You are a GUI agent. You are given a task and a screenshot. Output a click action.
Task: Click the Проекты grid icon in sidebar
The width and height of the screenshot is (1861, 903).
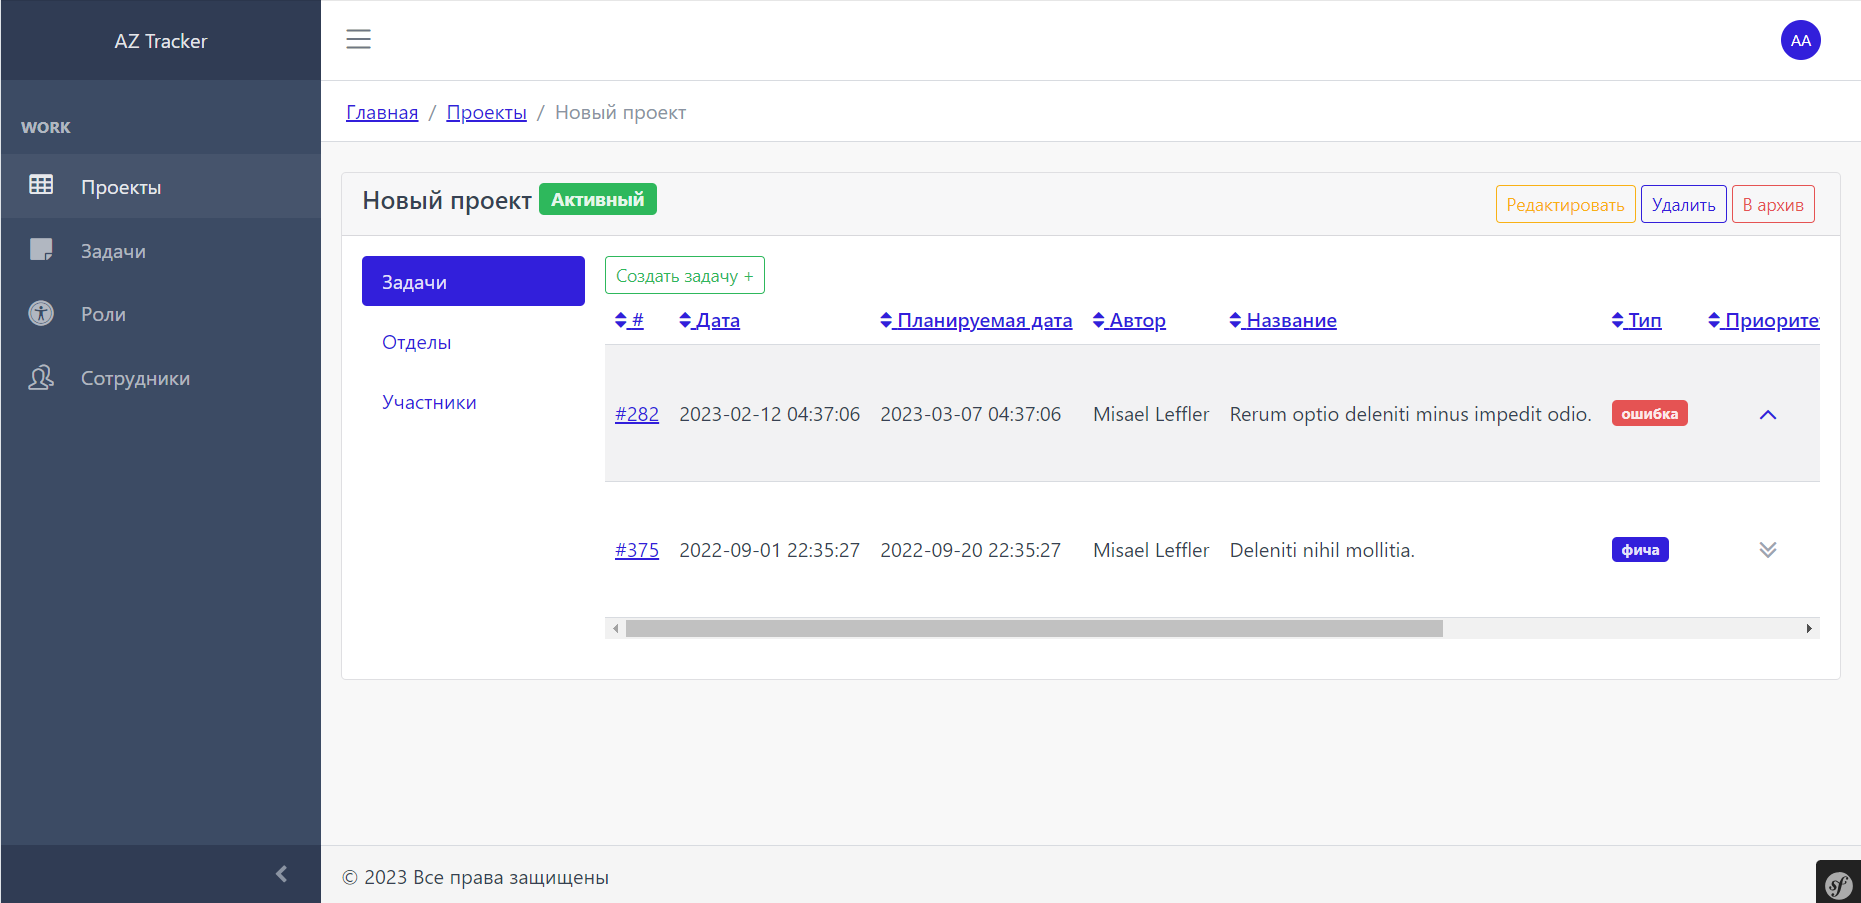(41, 185)
